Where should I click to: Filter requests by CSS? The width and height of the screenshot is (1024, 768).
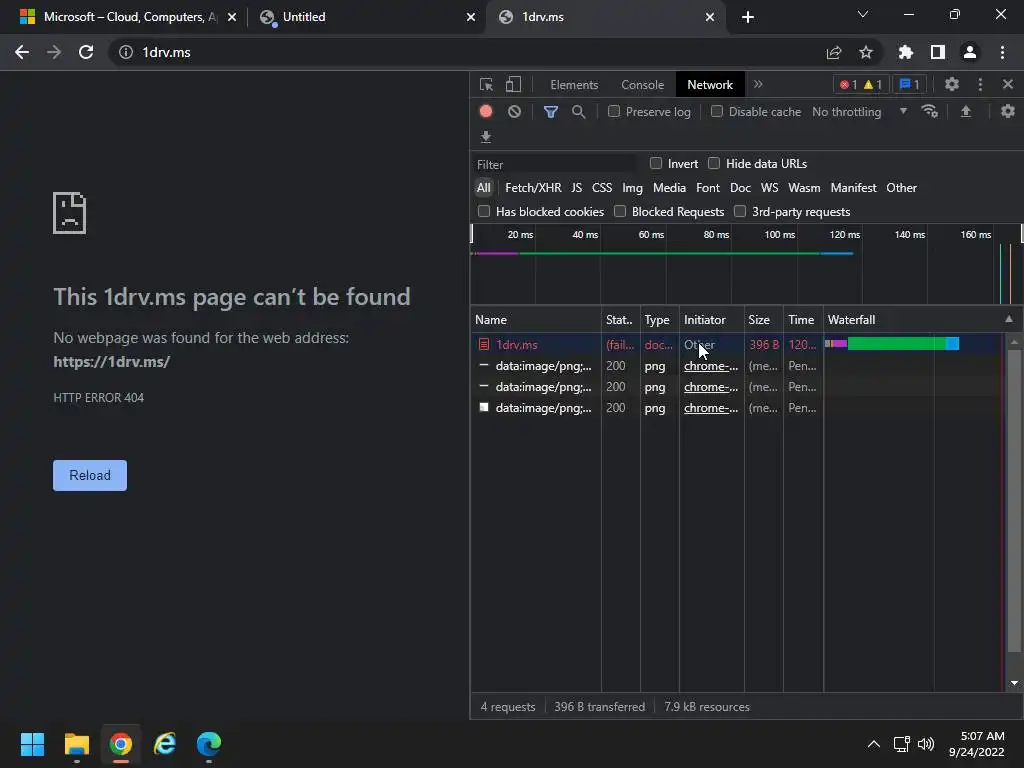601,188
